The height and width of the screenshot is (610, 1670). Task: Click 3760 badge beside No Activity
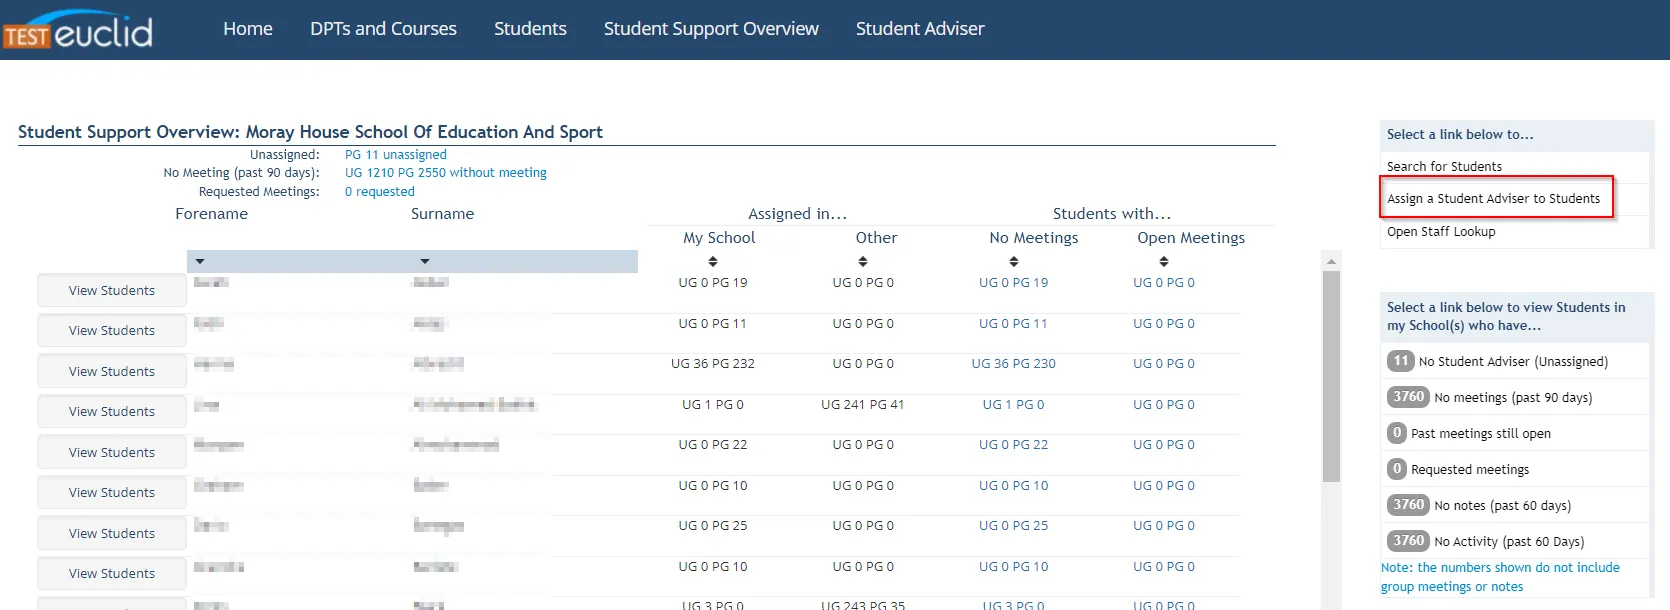tap(1408, 541)
